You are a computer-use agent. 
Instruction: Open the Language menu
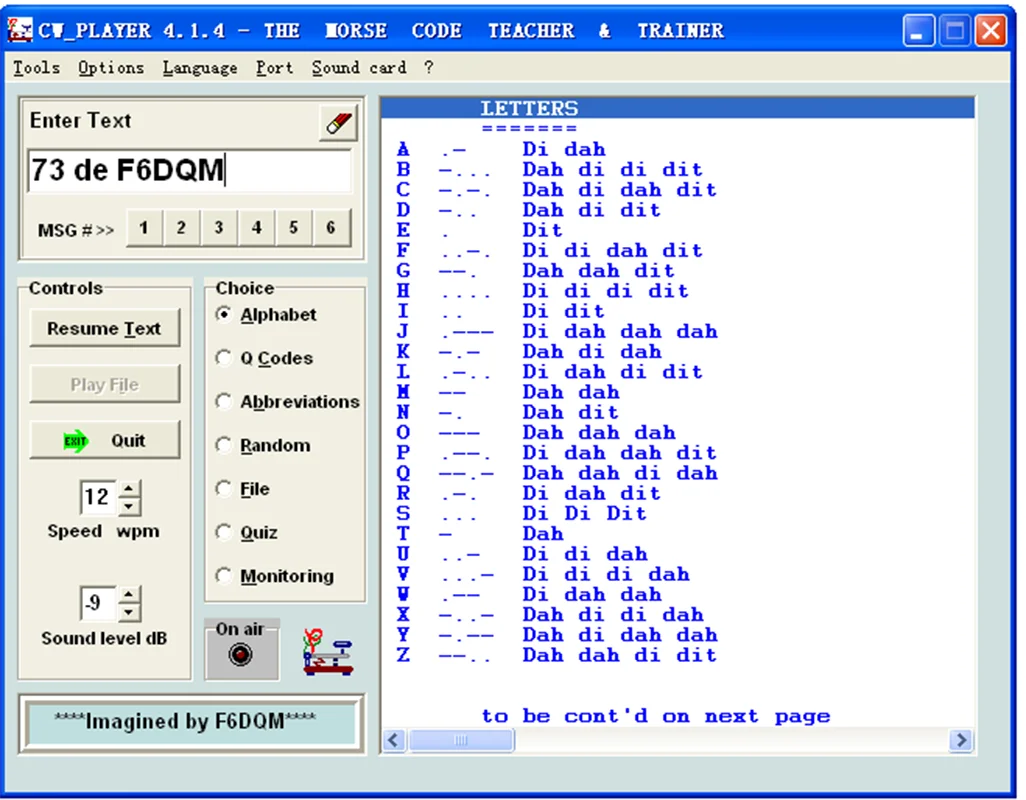200,67
